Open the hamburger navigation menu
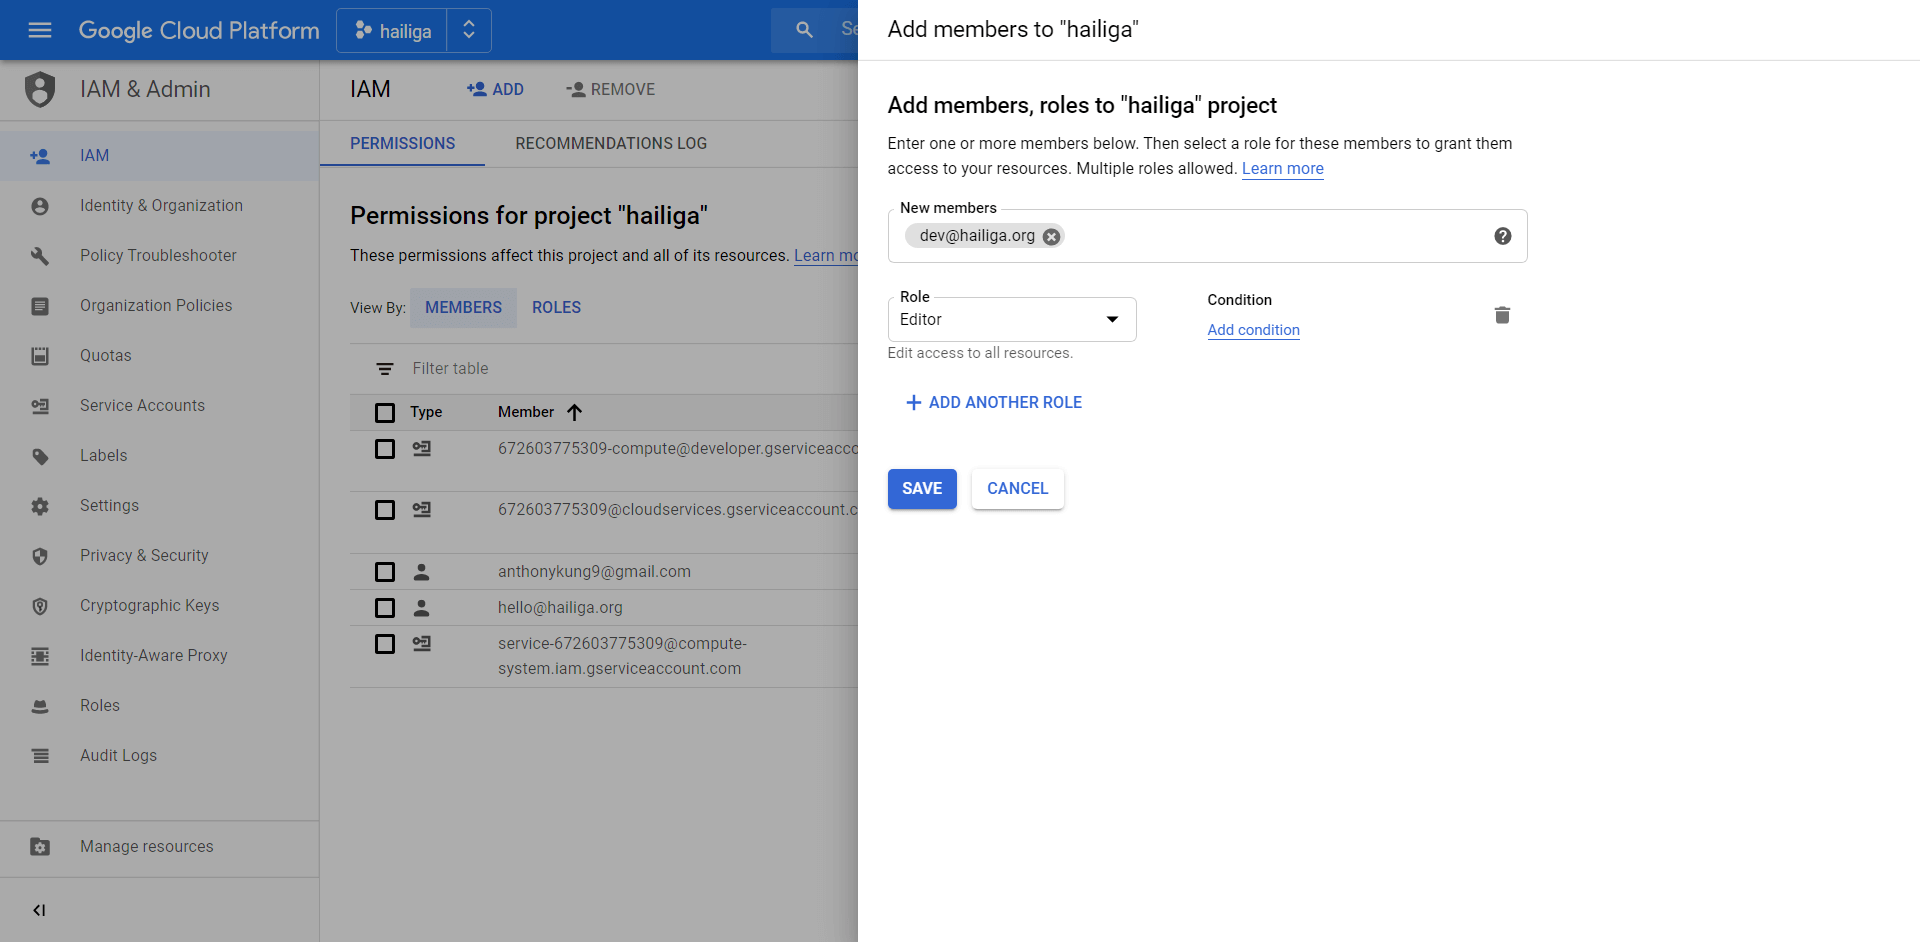The image size is (1920, 942). [x=40, y=30]
